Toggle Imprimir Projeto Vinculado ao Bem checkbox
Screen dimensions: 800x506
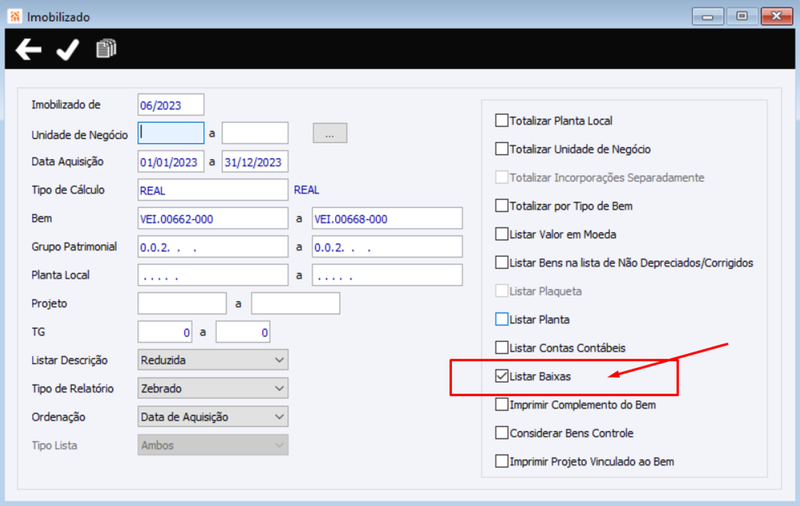[x=502, y=461]
